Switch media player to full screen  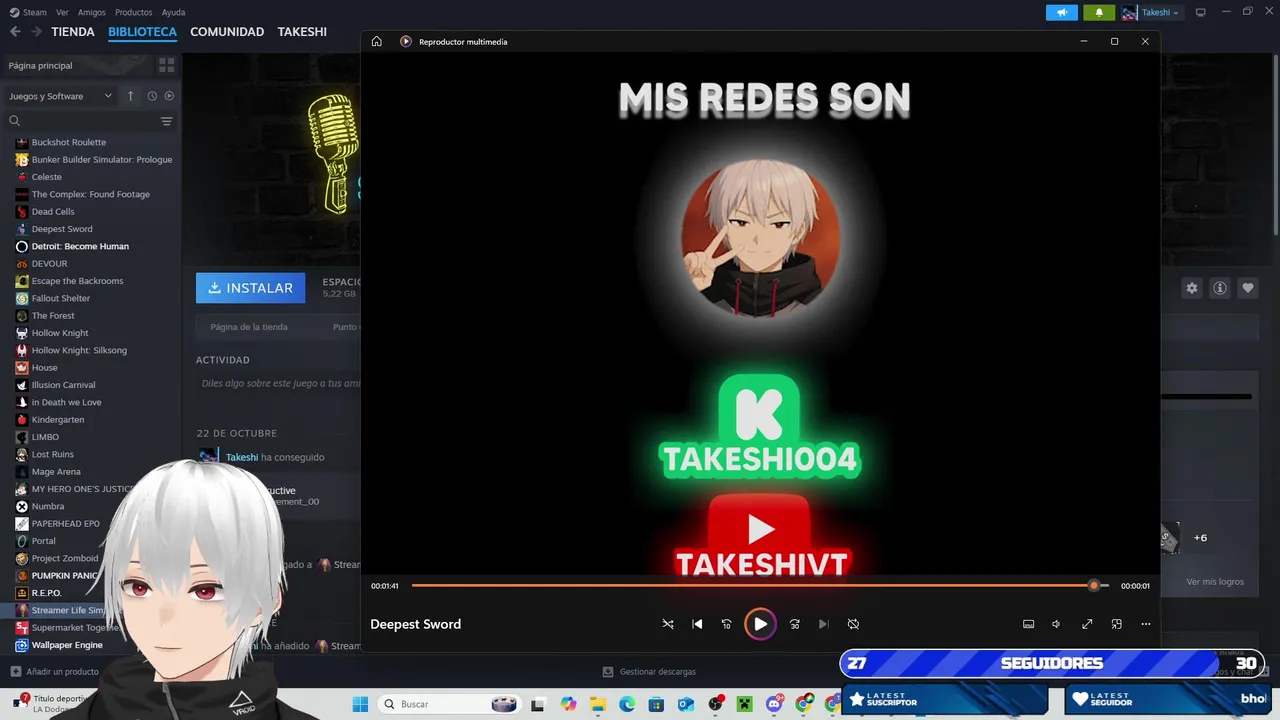(x=1087, y=624)
